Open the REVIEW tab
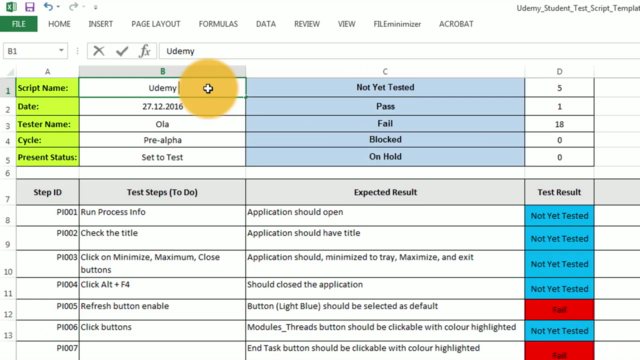 (x=307, y=24)
